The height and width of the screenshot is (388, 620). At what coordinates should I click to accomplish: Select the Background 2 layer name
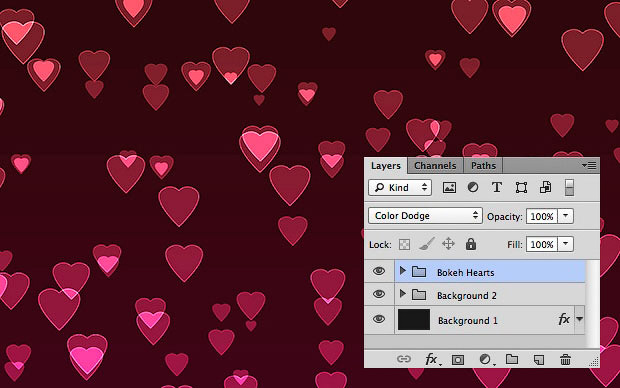tap(467, 295)
